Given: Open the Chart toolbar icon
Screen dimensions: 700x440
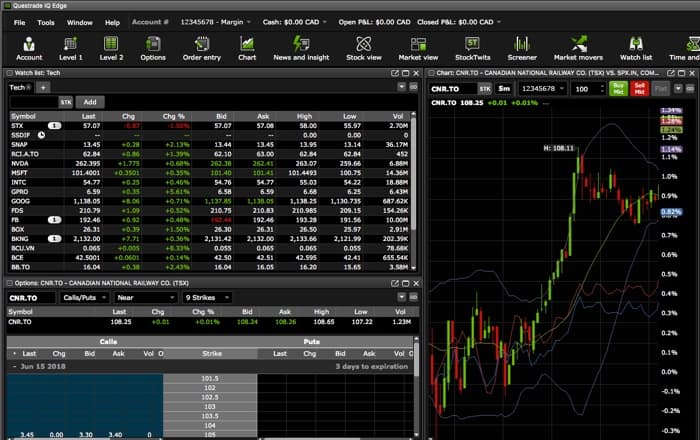Looking at the screenshot, I should pyautogui.click(x=247, y=49).
